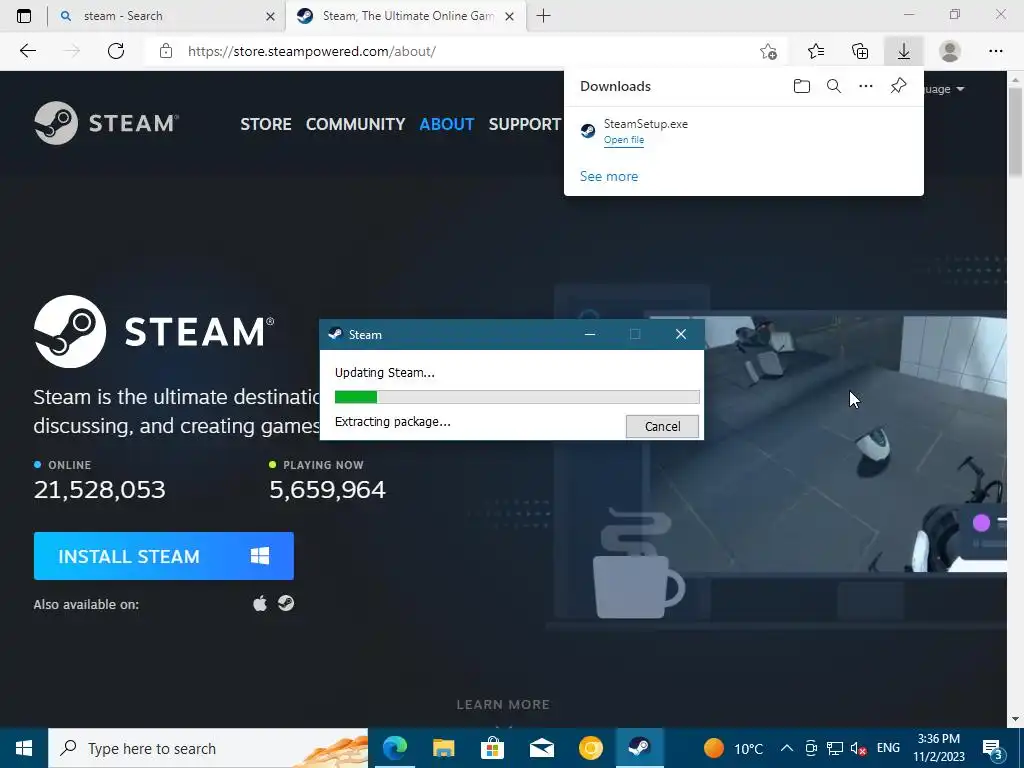Image resolution: width=1024 pixels, height=768 pixels.
Task: Refresh the Steam about page
Action: tap(116, 51)
